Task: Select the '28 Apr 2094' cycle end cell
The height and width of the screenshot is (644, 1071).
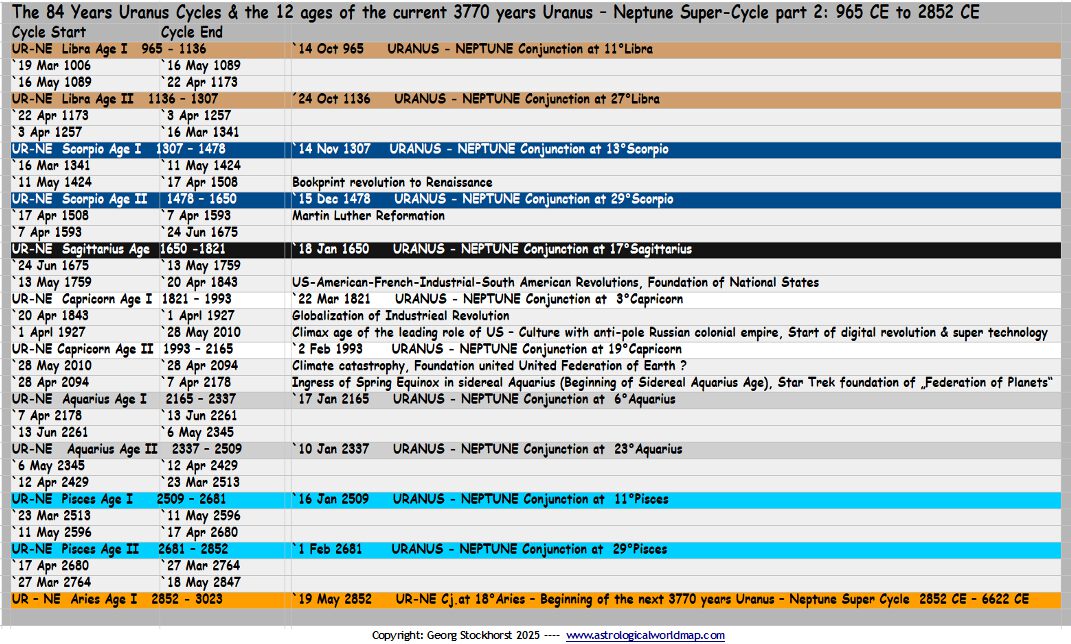Action: [x=199, y=366]
